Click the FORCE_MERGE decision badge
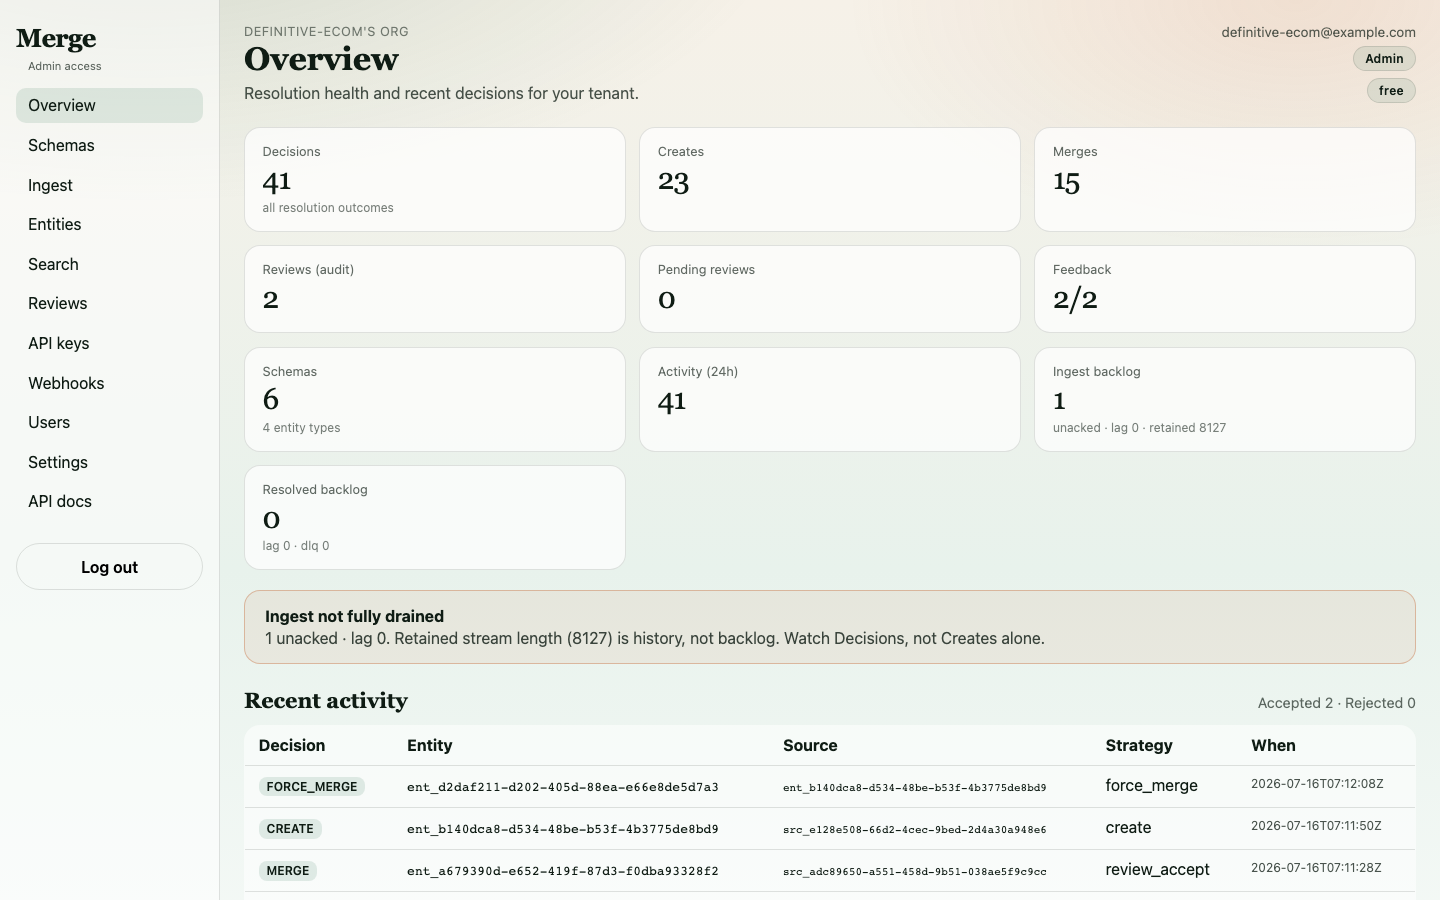Image resolution: width=1440 pixels, height=900 pixels. [312, 787]
